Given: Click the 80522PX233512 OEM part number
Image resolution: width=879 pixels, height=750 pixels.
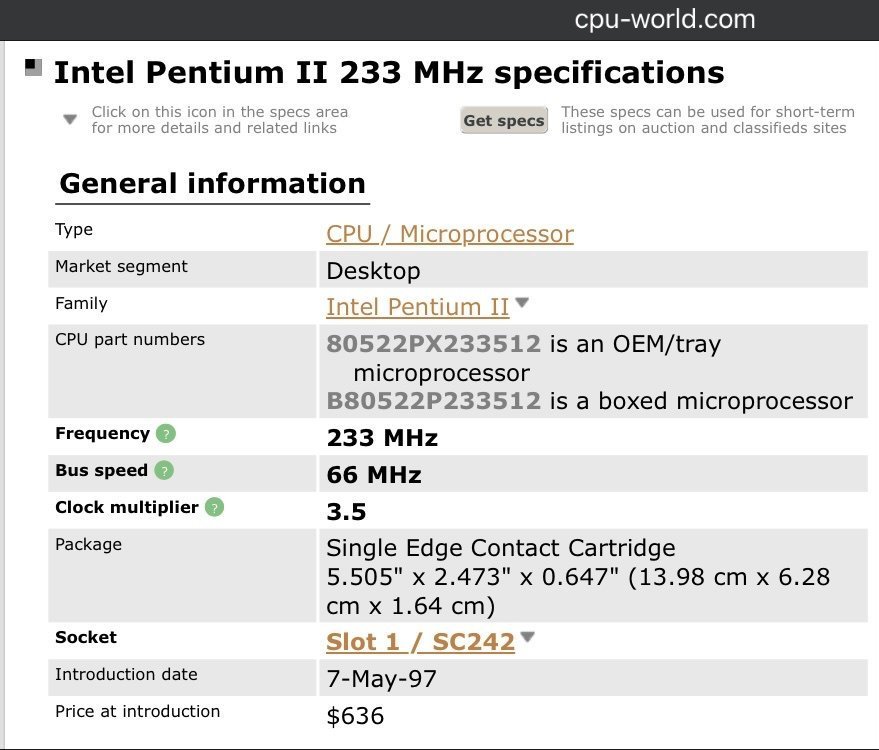Looking at the screenshot, I should 433,344.
